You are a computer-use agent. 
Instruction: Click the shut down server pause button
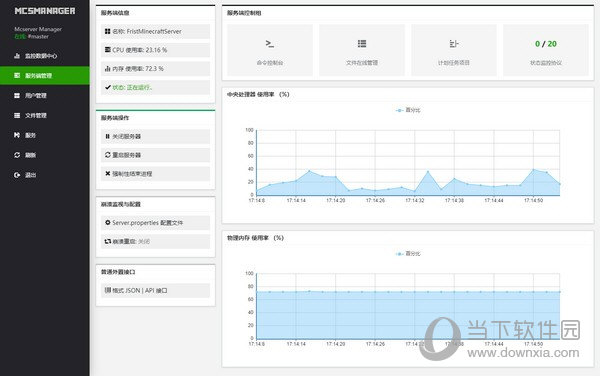point(155,137)
